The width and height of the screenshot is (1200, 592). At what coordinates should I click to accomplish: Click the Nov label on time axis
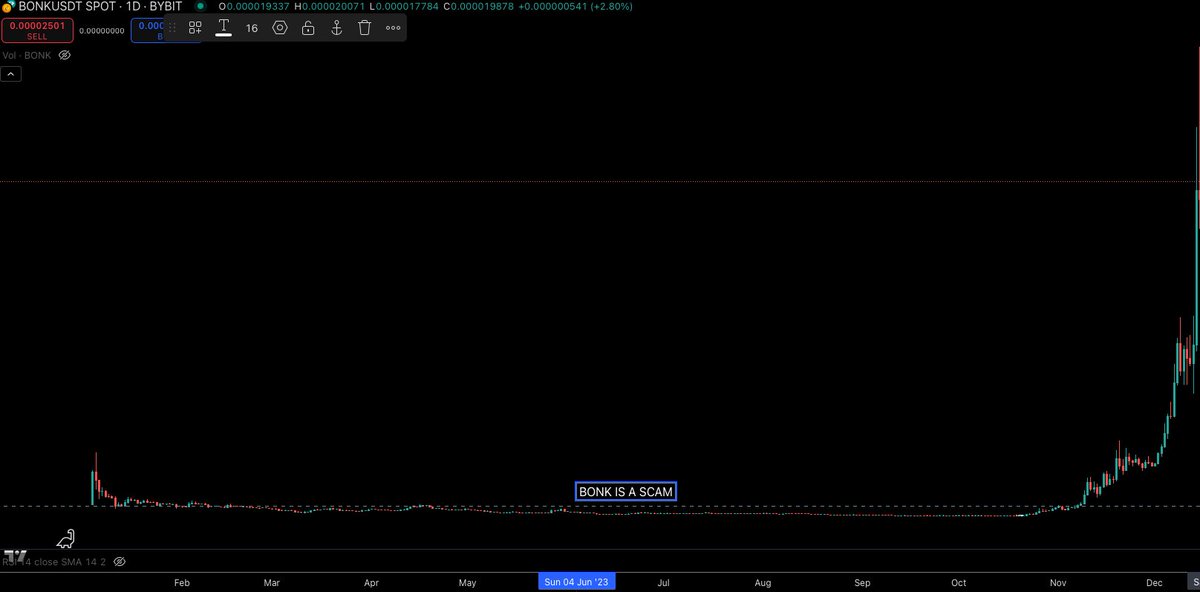1058,582
